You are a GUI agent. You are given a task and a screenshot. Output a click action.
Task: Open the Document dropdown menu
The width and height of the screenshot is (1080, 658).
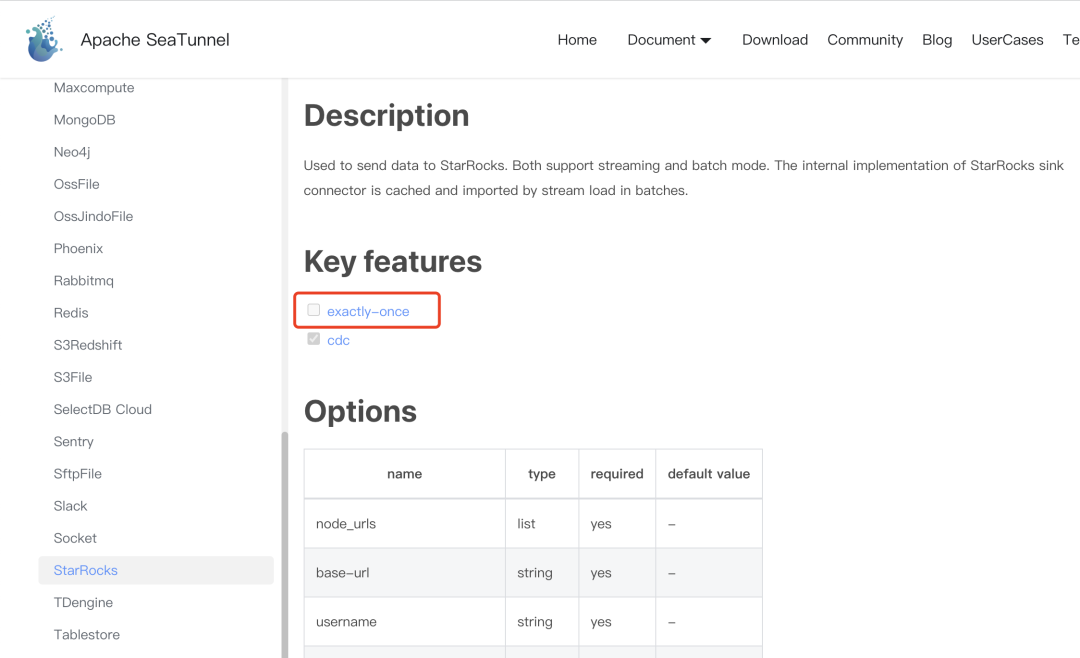(x=669, y=39)
